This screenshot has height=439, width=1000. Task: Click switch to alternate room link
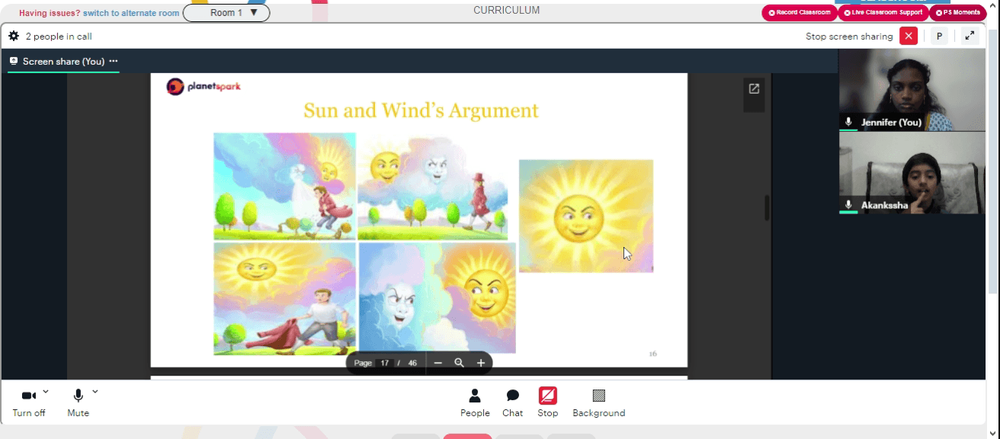[x=131, y=13]
